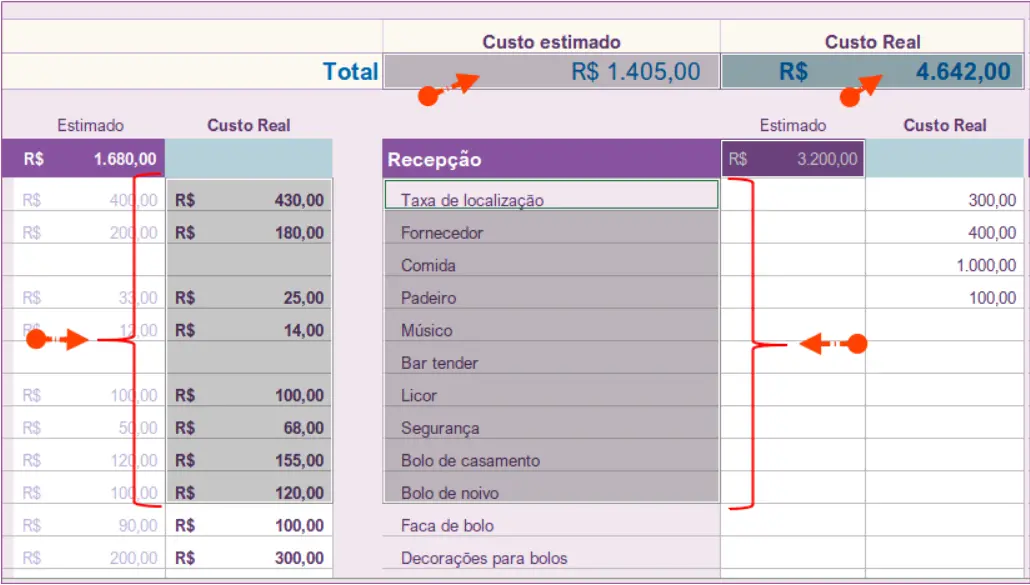The height and width of the screenshot is (585, 1030).
Task: Select the R$ 1.680,00 estimated cell
Action: (83, 158)
